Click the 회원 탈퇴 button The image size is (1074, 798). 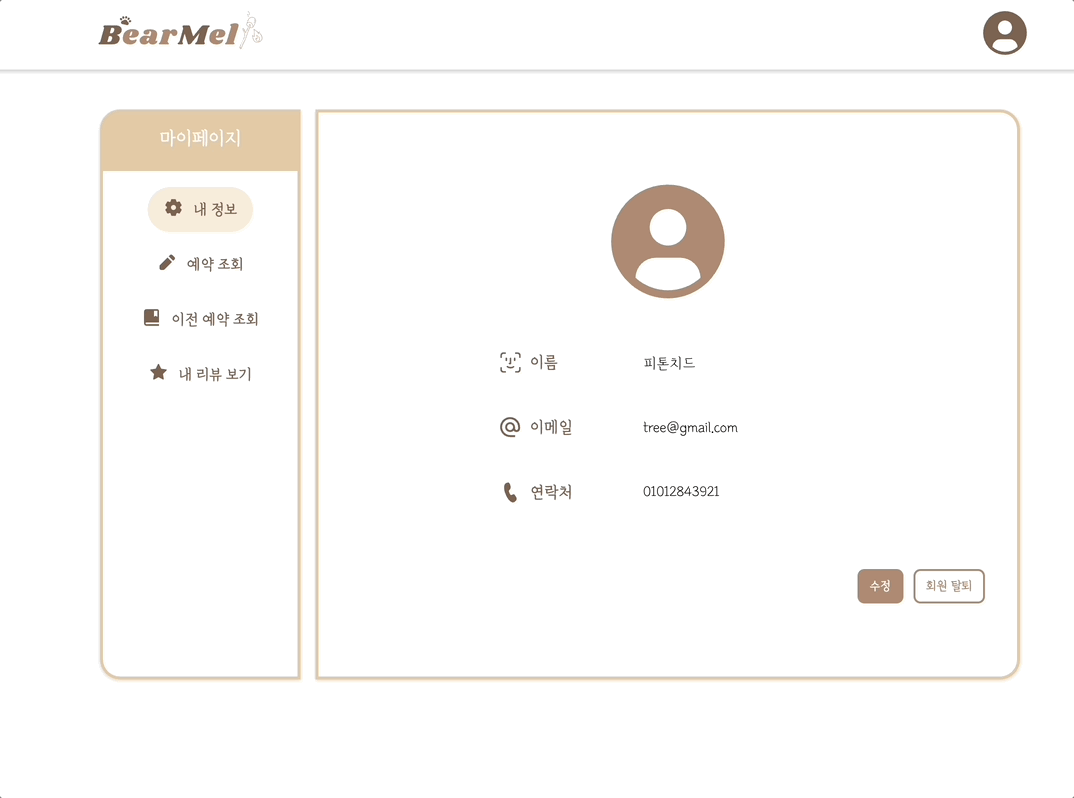pos(949,586)
